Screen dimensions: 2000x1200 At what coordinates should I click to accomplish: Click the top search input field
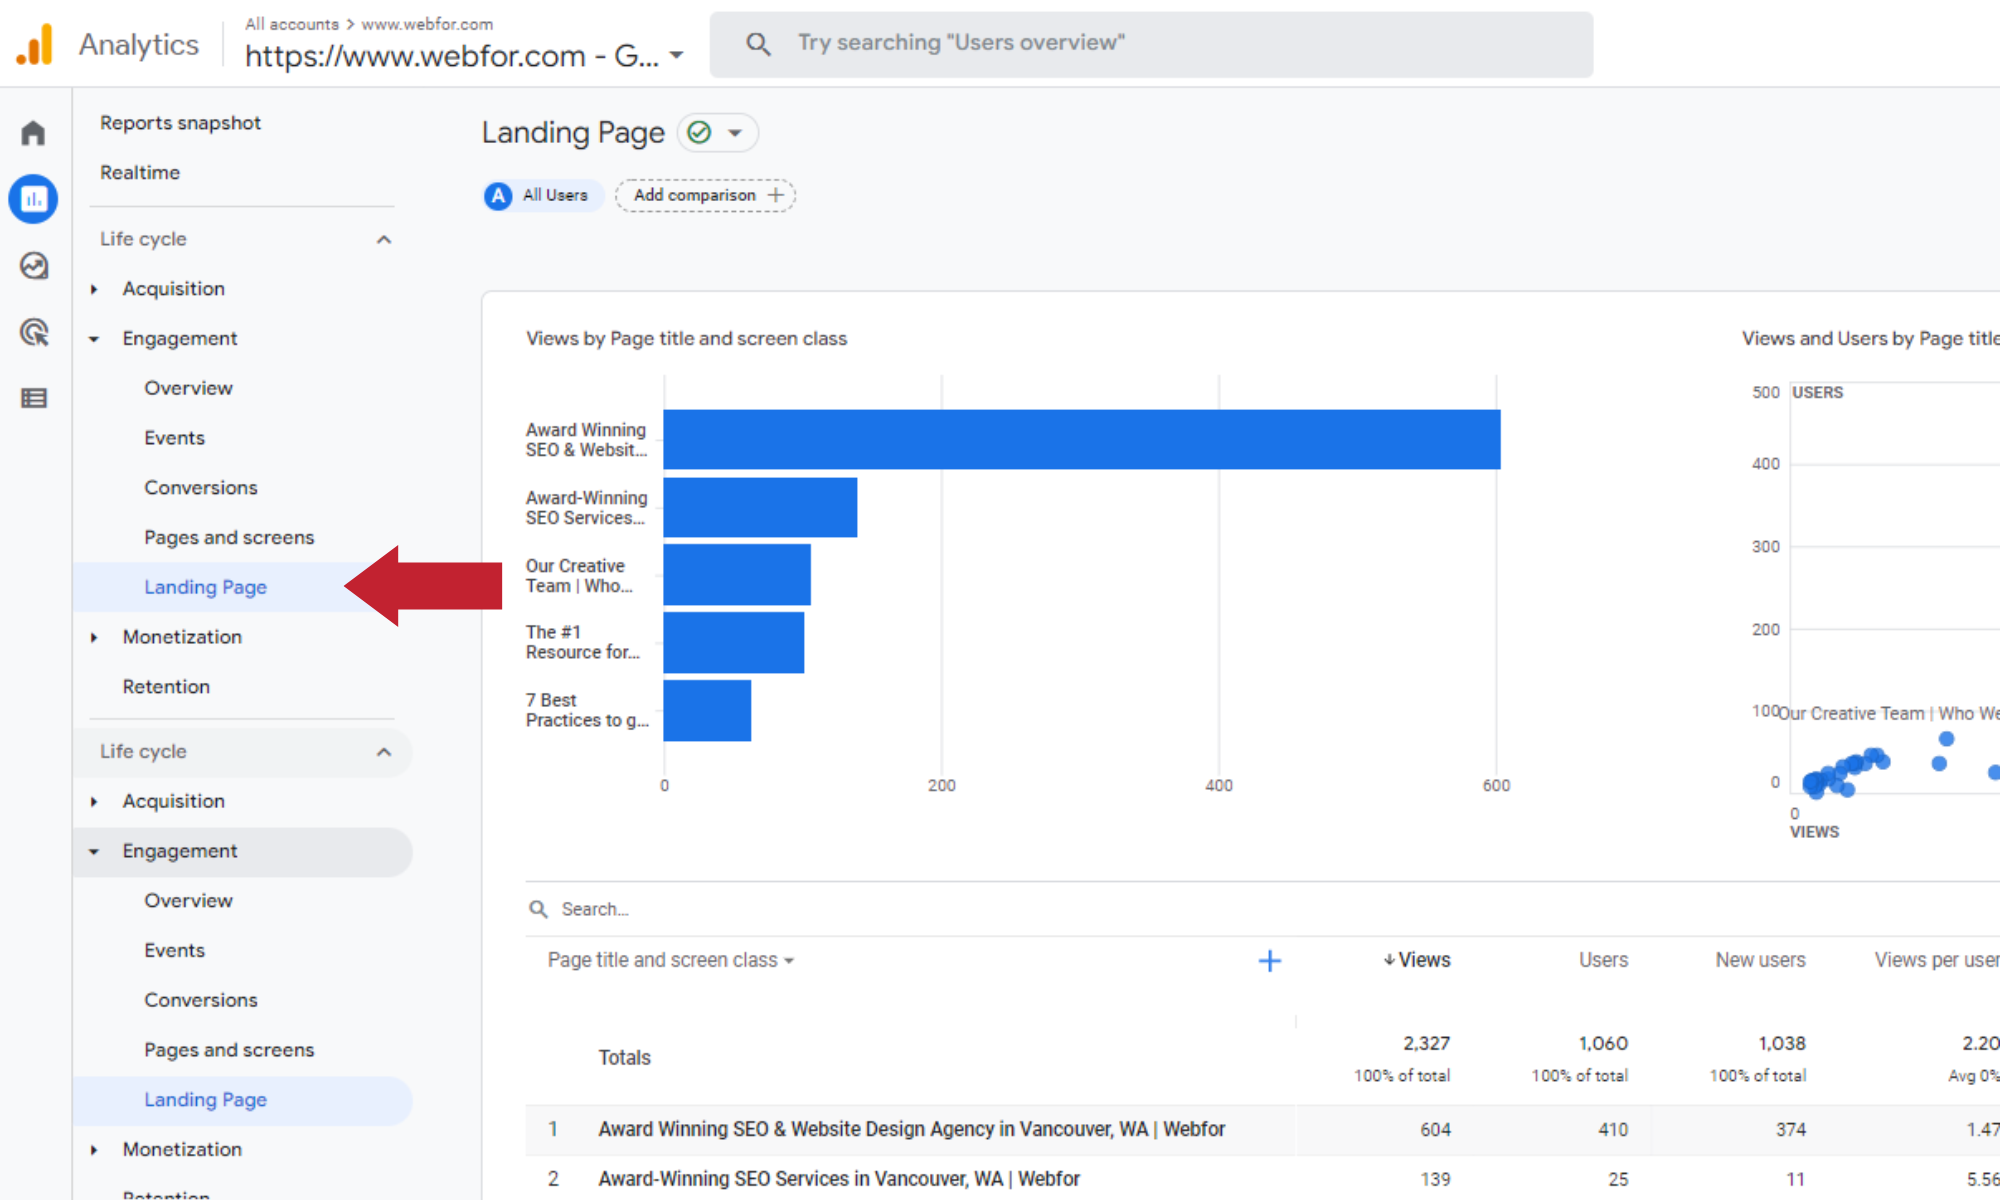(1151, 44)
